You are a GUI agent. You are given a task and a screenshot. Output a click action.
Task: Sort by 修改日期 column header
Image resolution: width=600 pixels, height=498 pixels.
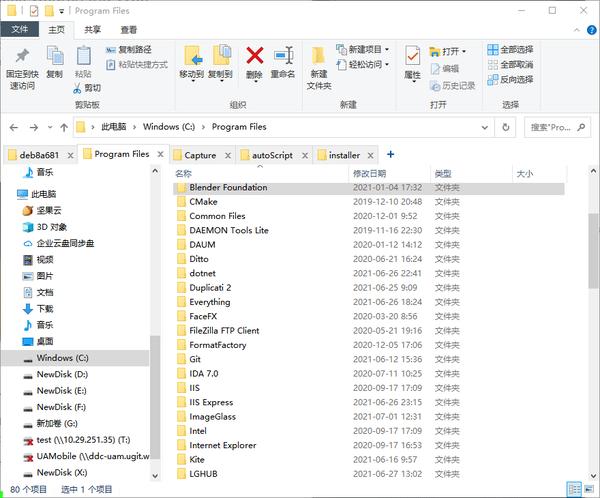[x=390, y=174]
